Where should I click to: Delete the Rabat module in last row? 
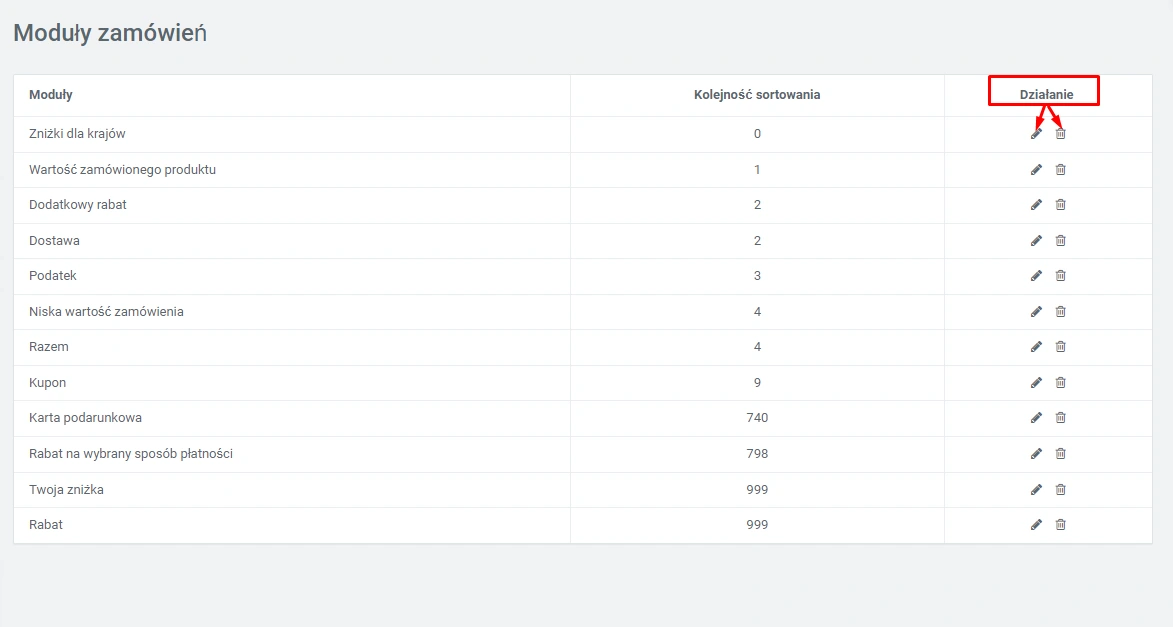(x=1061, y=525)
